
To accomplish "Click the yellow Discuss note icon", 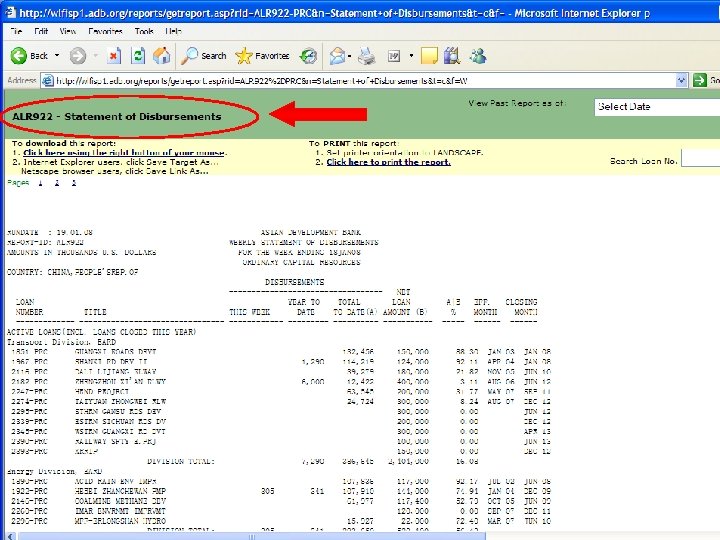I will click(x=429, y=56).
